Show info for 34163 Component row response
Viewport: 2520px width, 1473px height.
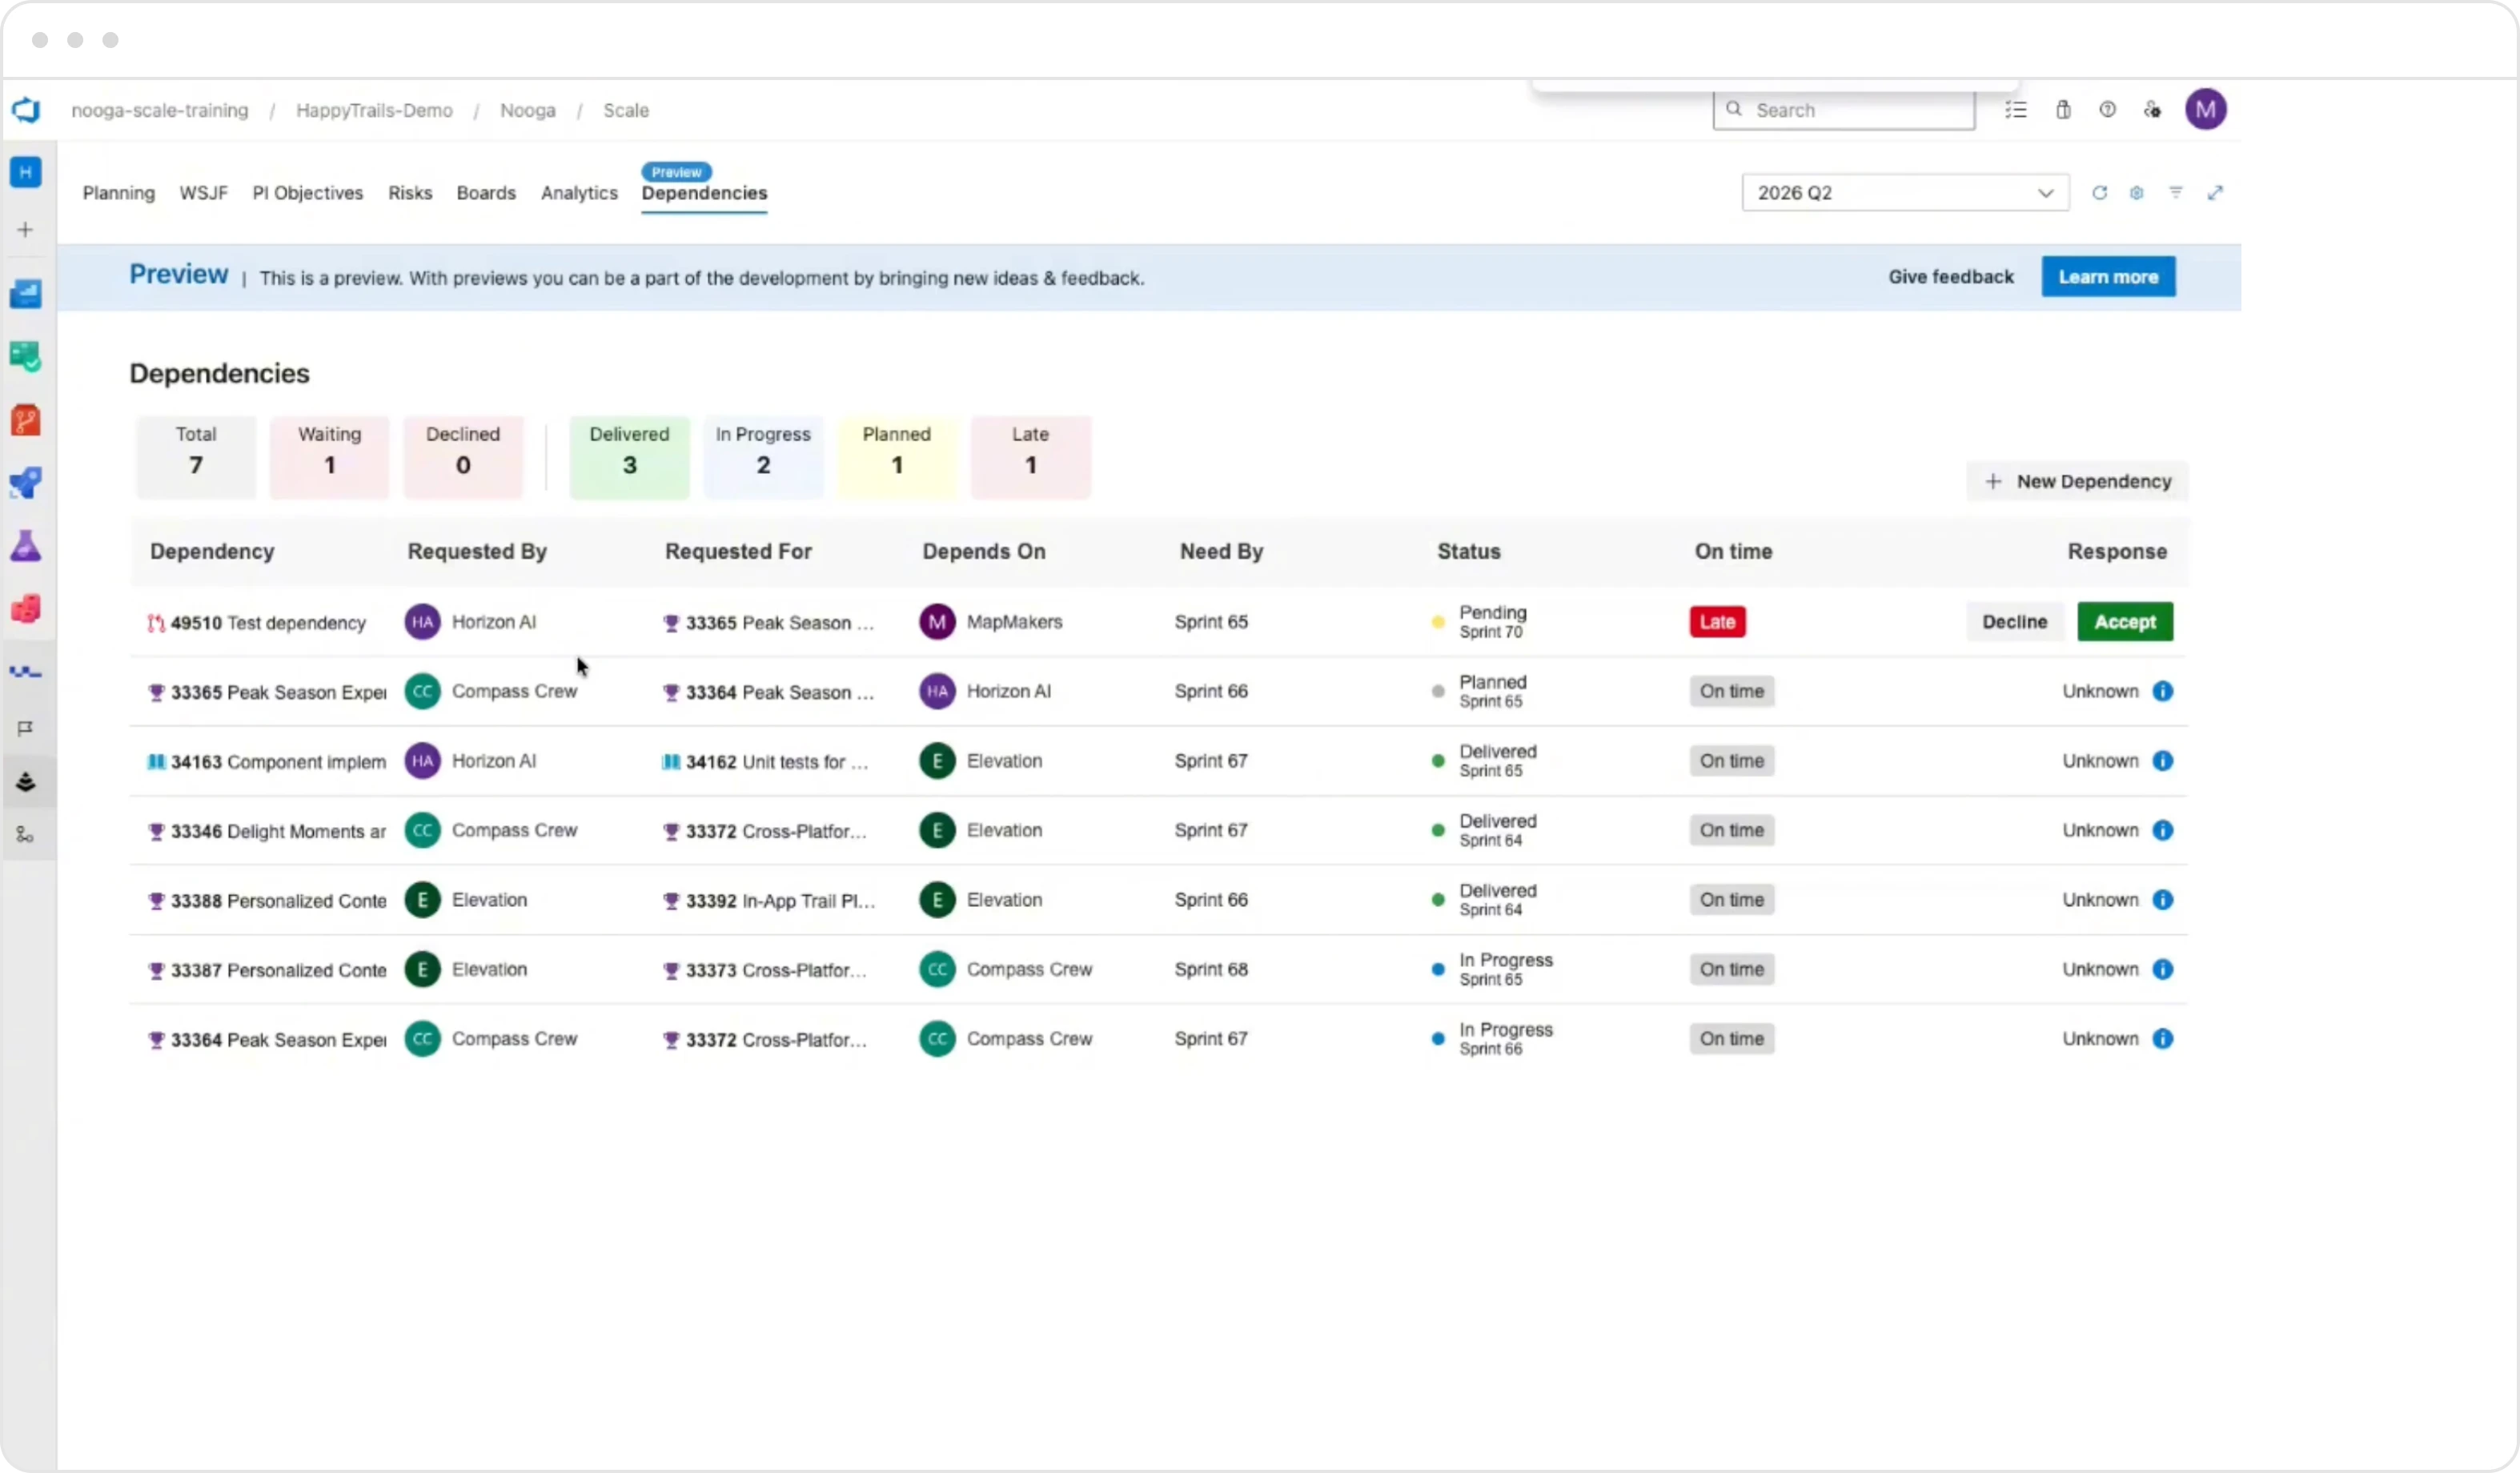[2162, 761]
